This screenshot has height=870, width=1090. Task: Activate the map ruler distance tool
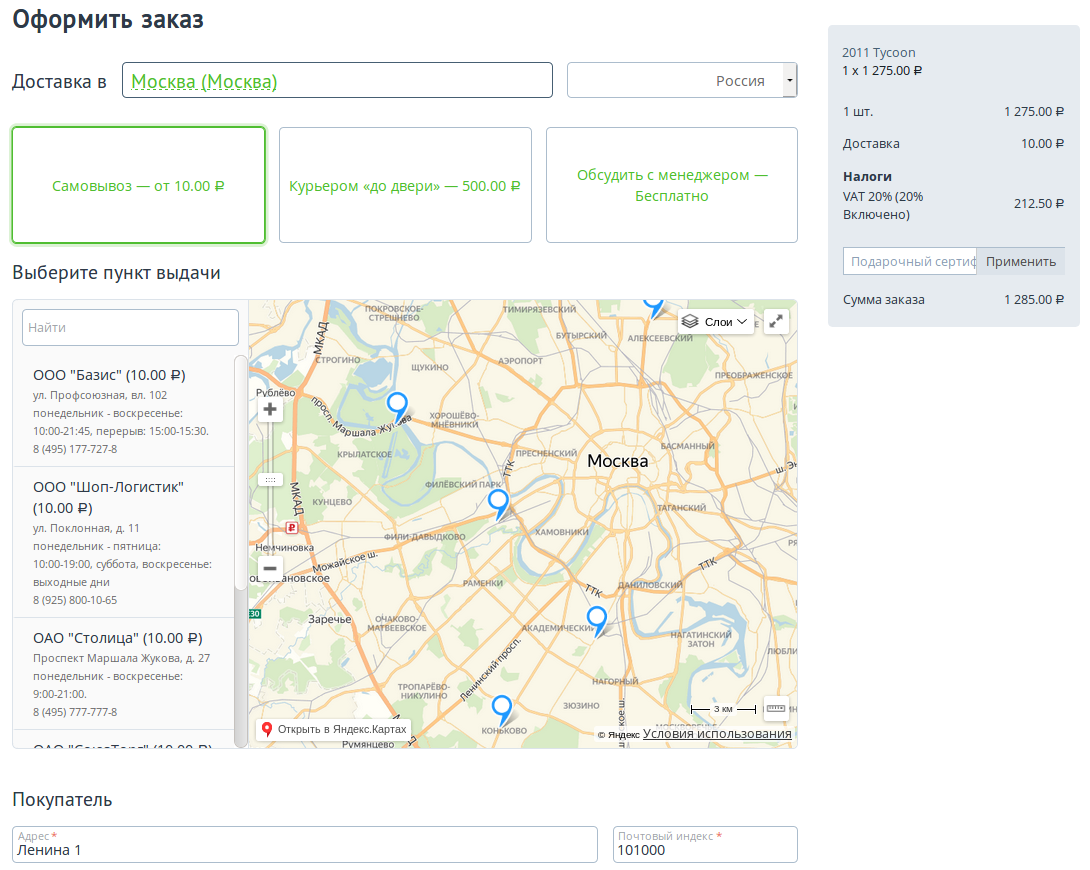[x=776, y=708]
